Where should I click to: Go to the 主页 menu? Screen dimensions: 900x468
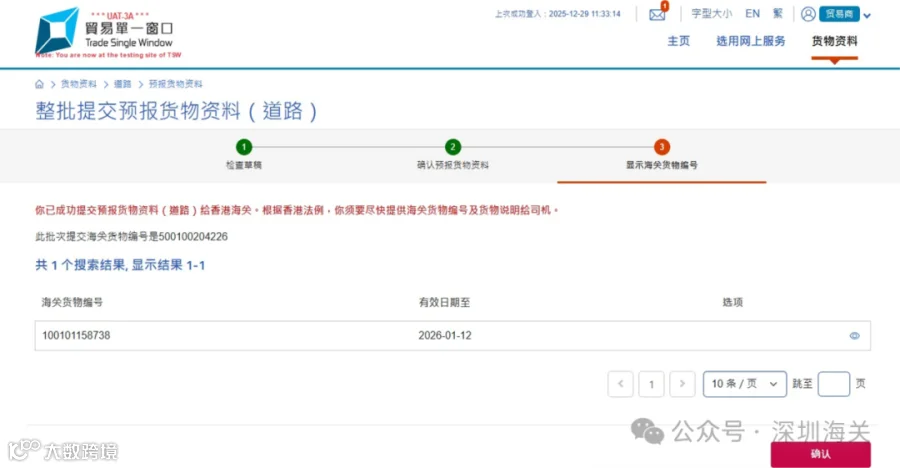pyautogui.click(x=678, y=41)
